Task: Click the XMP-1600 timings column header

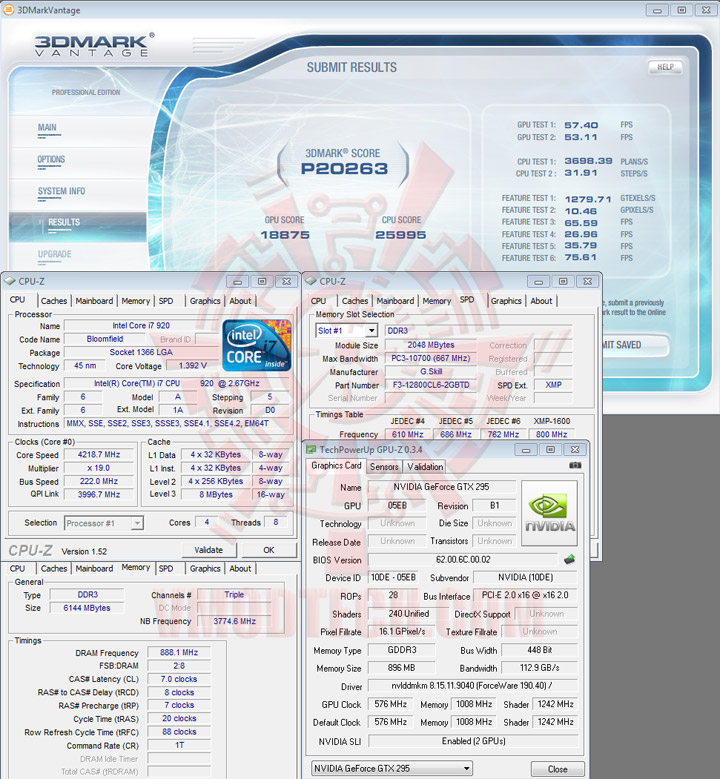Action: click(552, 421)
